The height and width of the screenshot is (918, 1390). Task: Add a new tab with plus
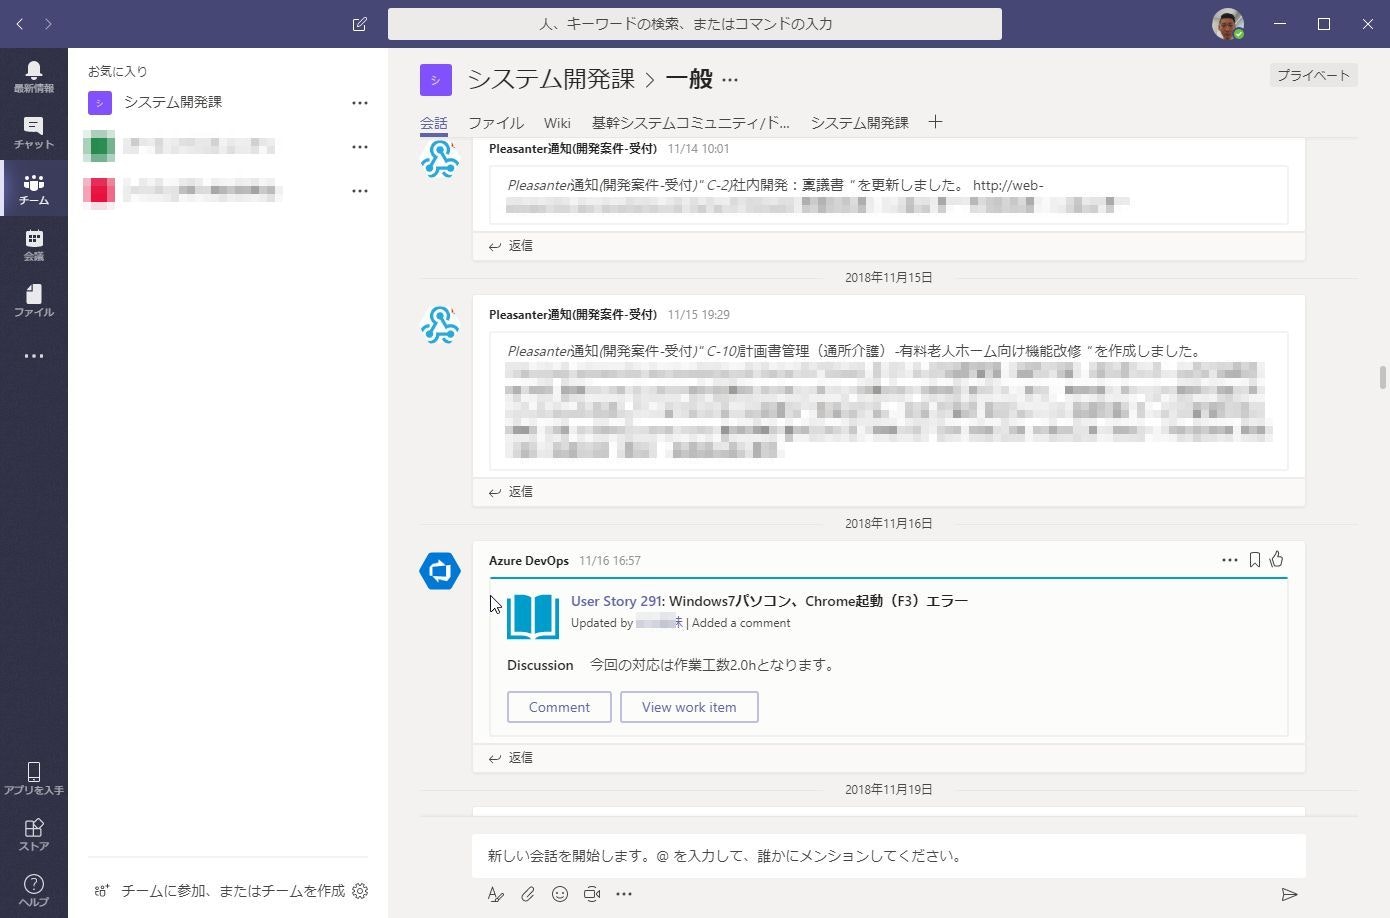pyautogui.click(x=935, y=122)
